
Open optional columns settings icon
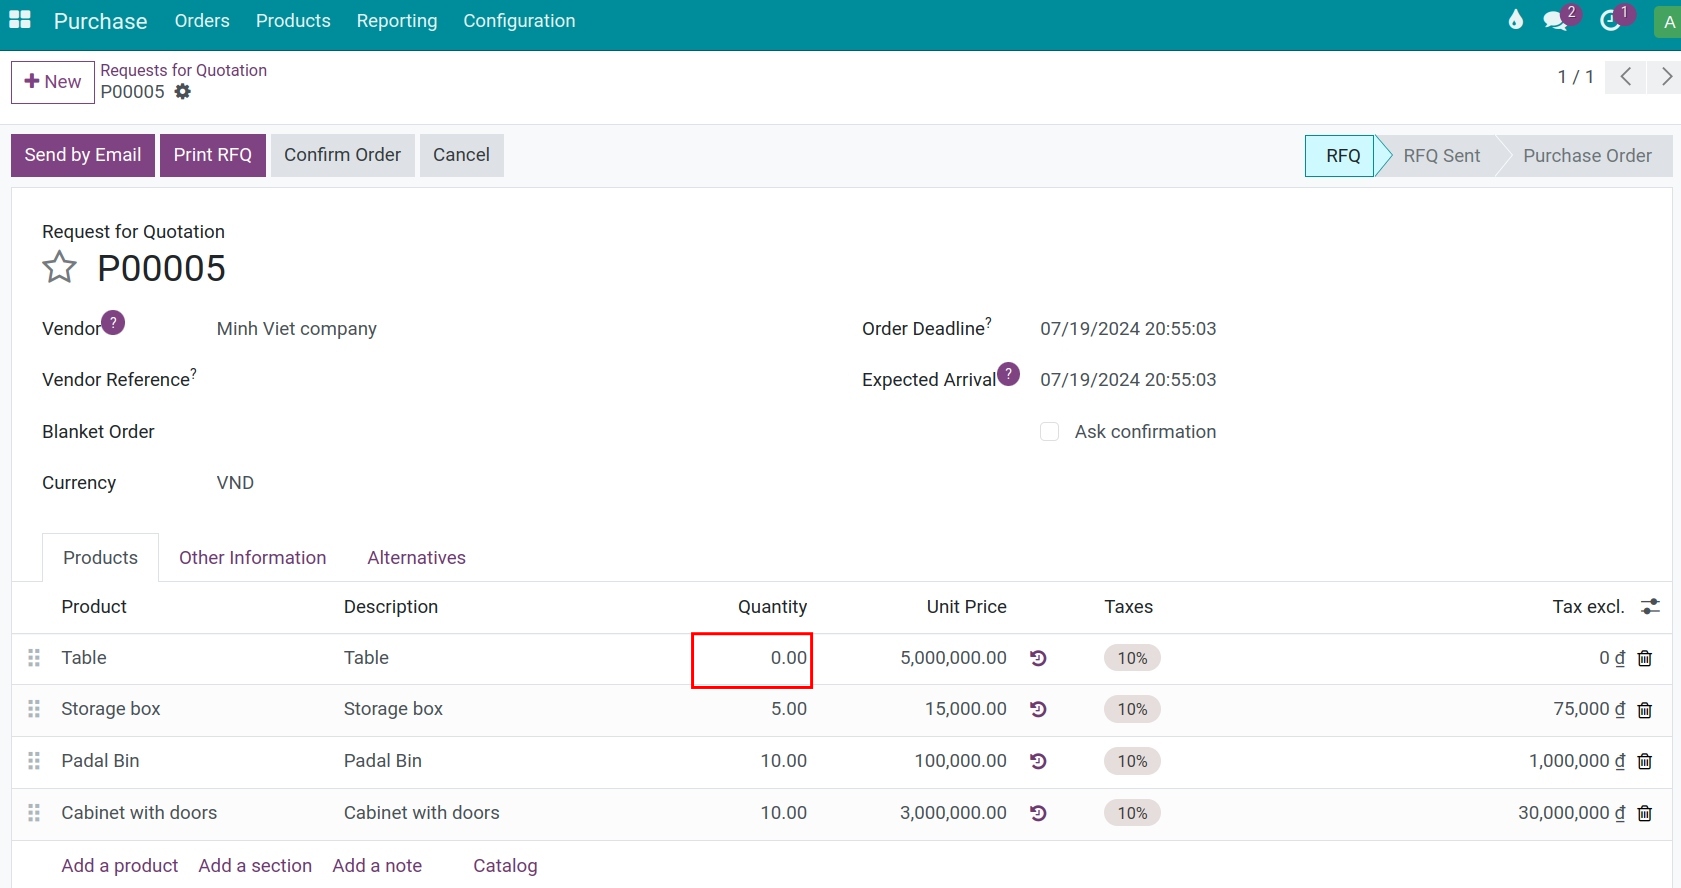click(x=1650, y=607)
